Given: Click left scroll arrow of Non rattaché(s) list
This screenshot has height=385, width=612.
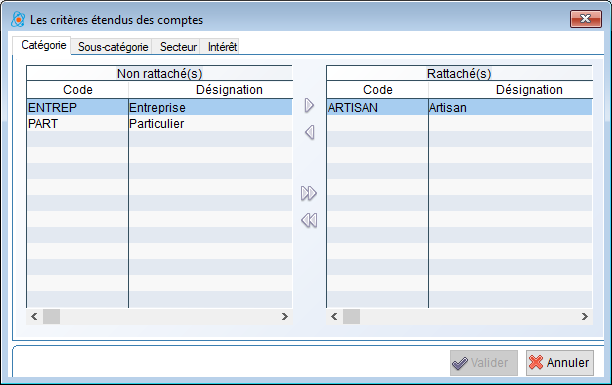Looking at the screenshot, I should coord(34,316).
